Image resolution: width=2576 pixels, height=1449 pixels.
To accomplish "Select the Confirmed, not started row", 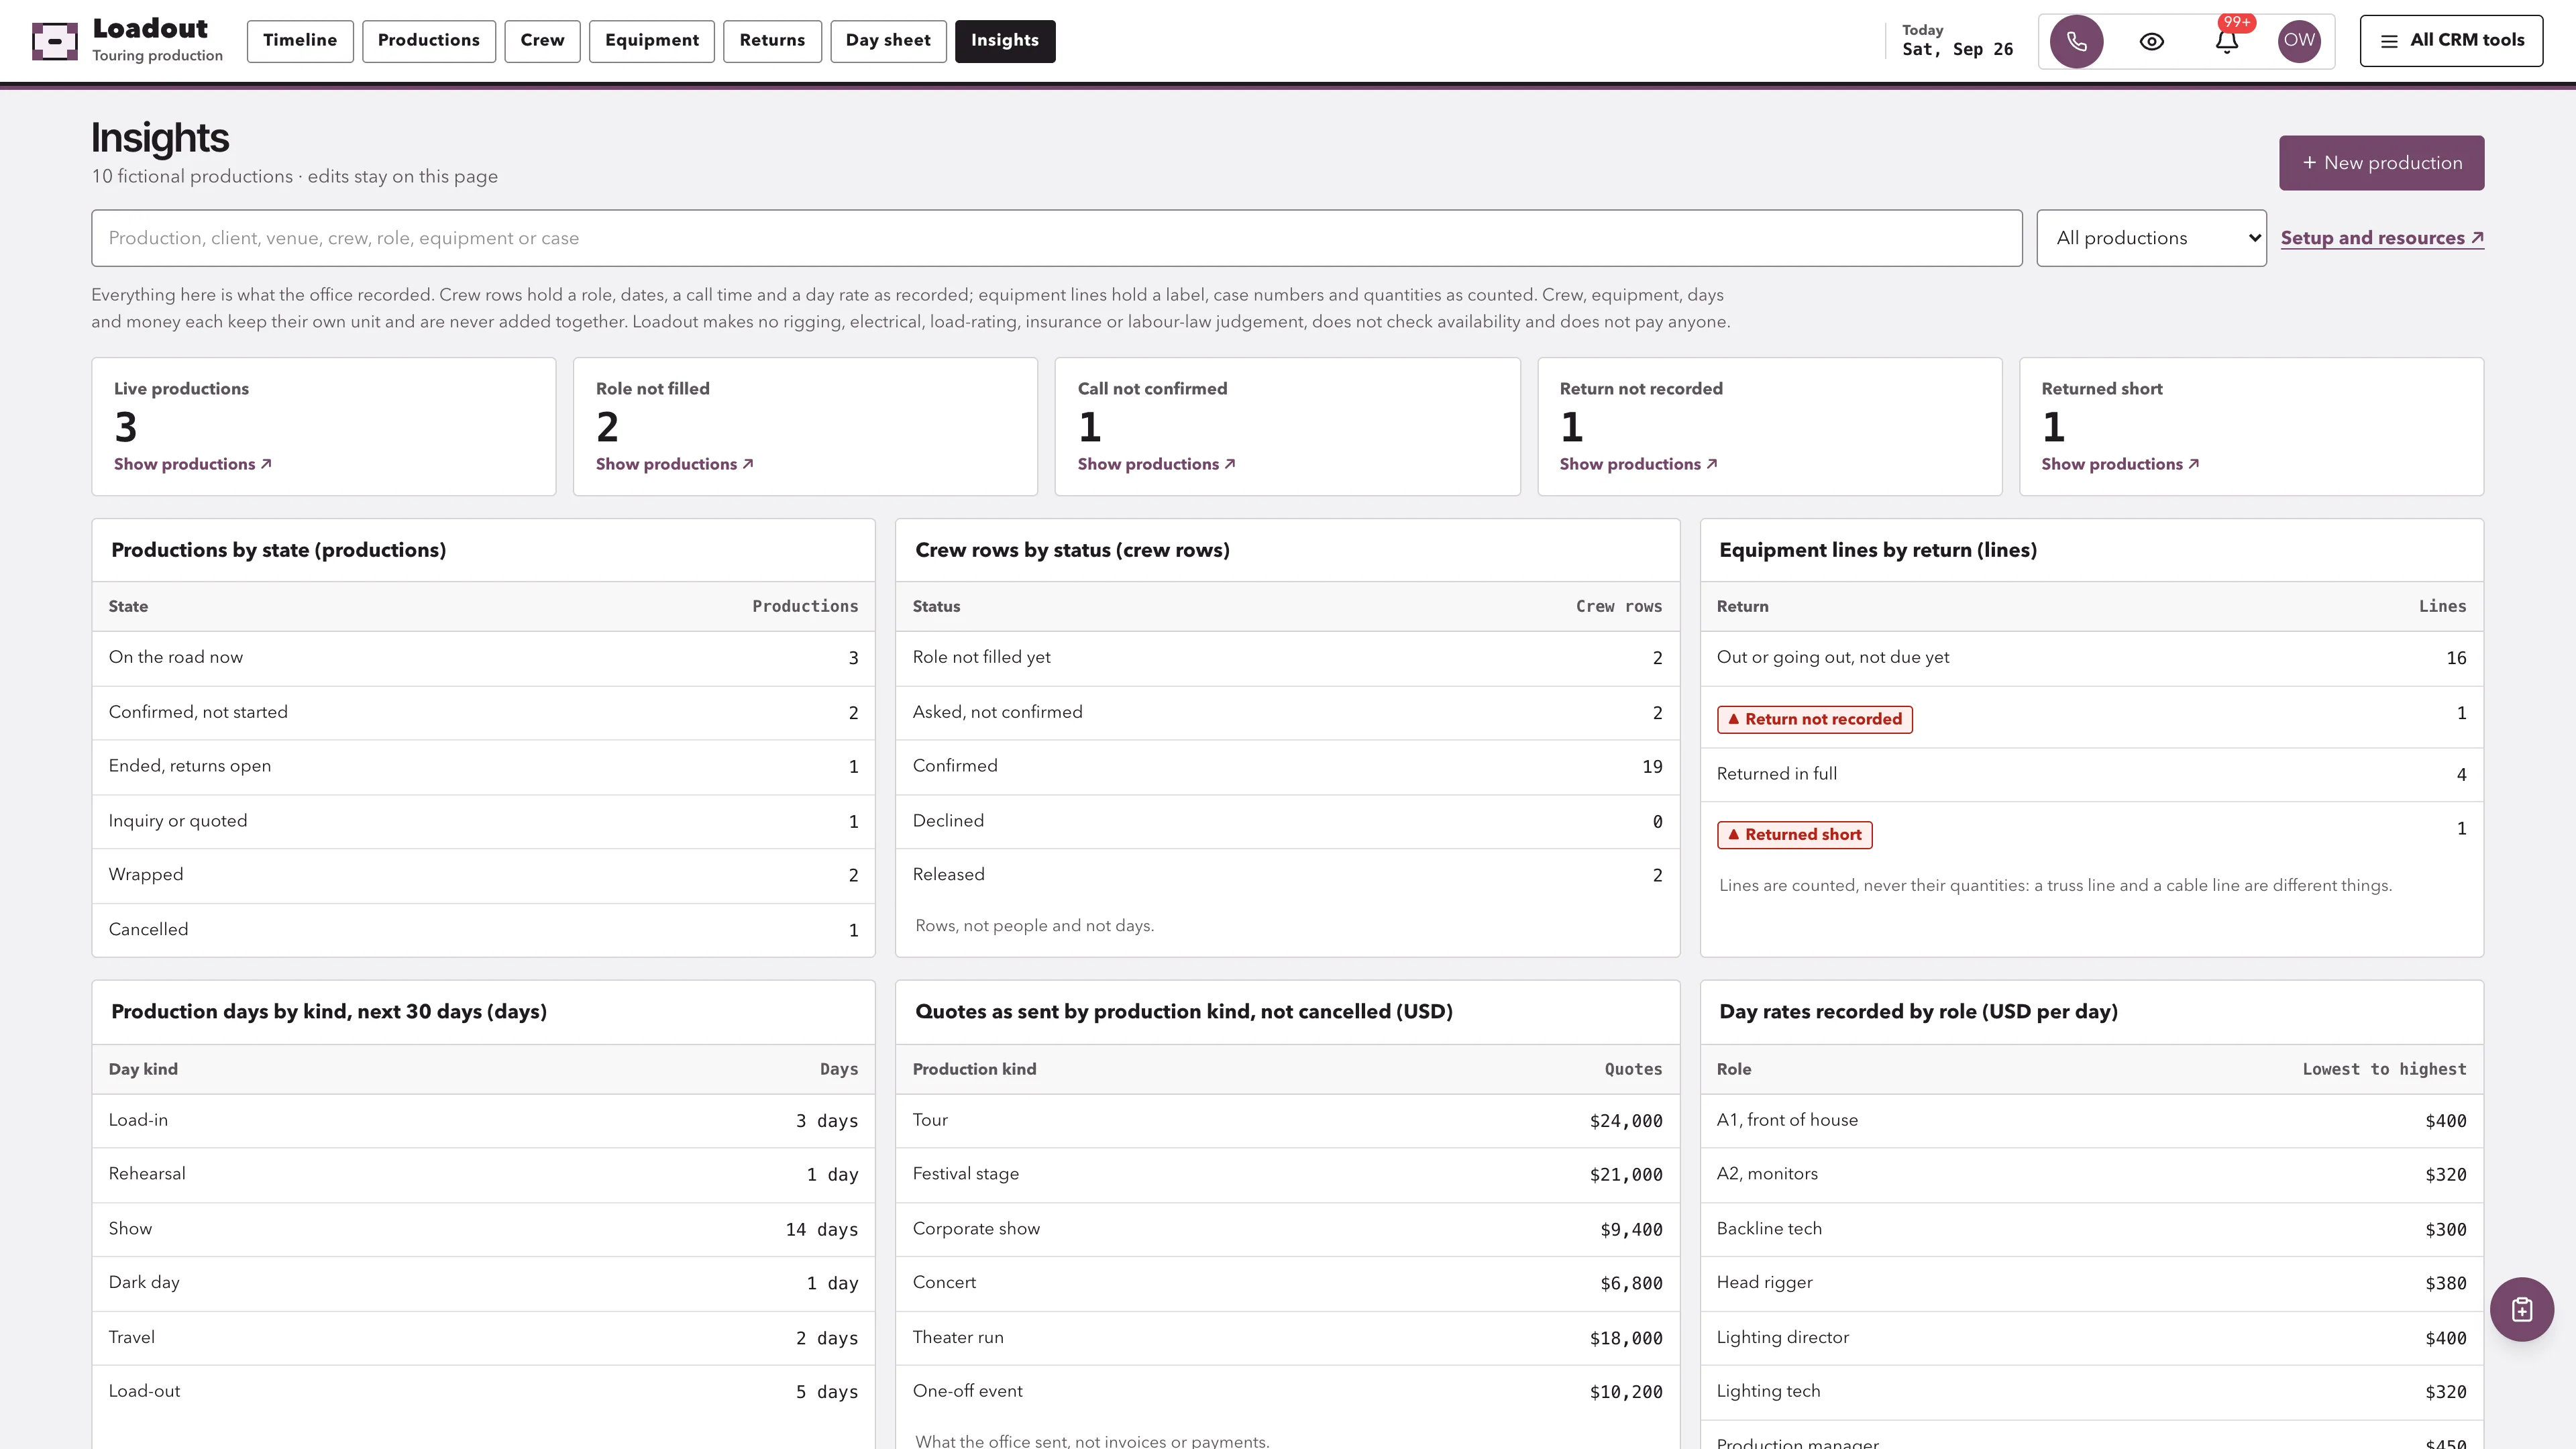I will tap(483, 712).
